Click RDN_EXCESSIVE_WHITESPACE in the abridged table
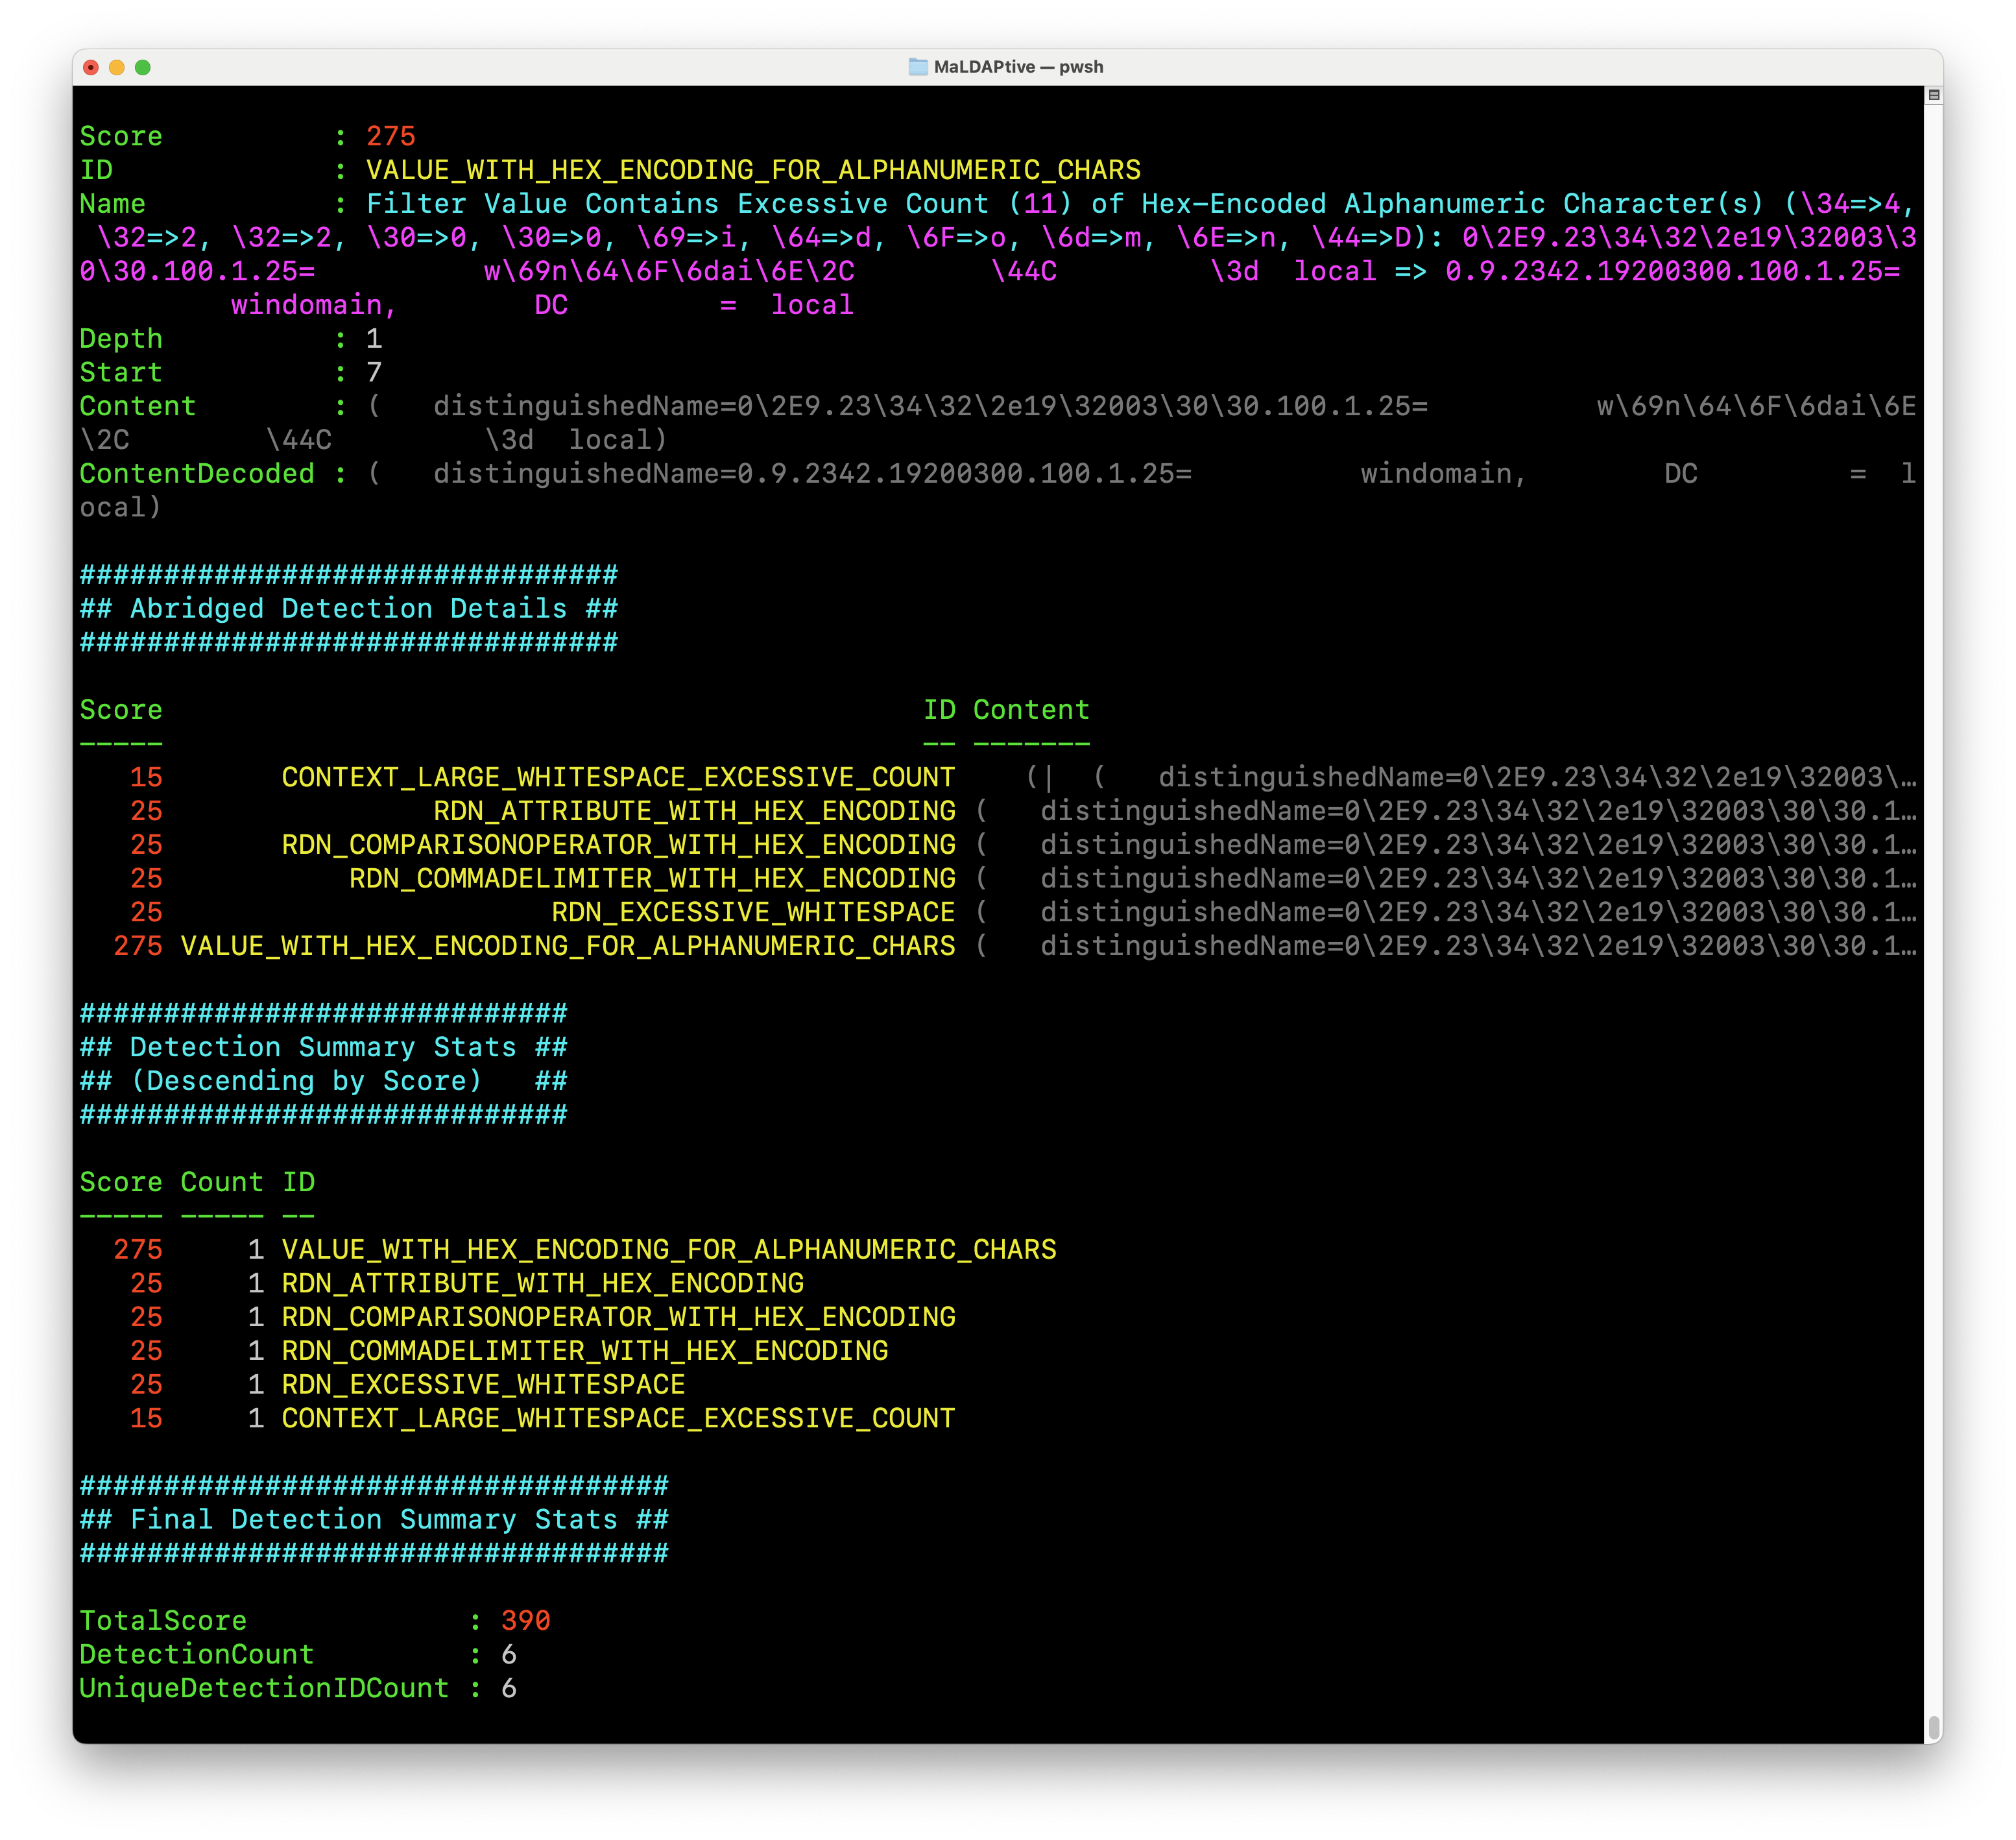2016x1840 pixels. tap(753, 913)
